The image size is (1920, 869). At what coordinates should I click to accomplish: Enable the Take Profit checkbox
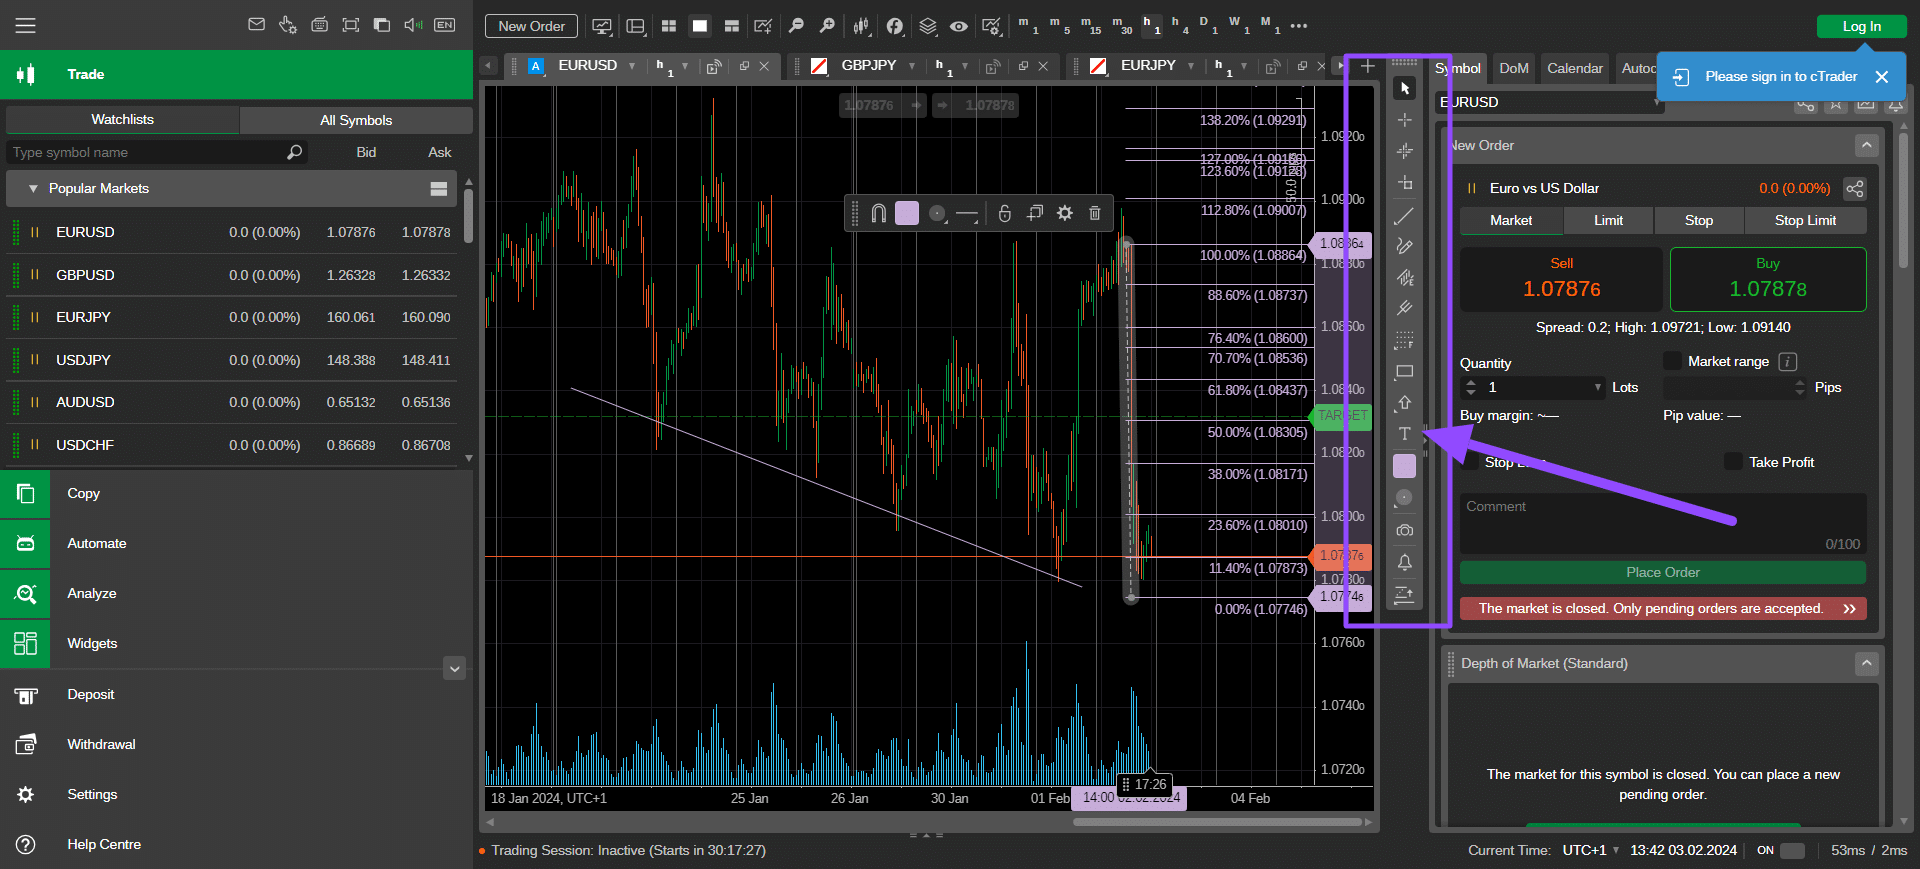coord(1733,461)
